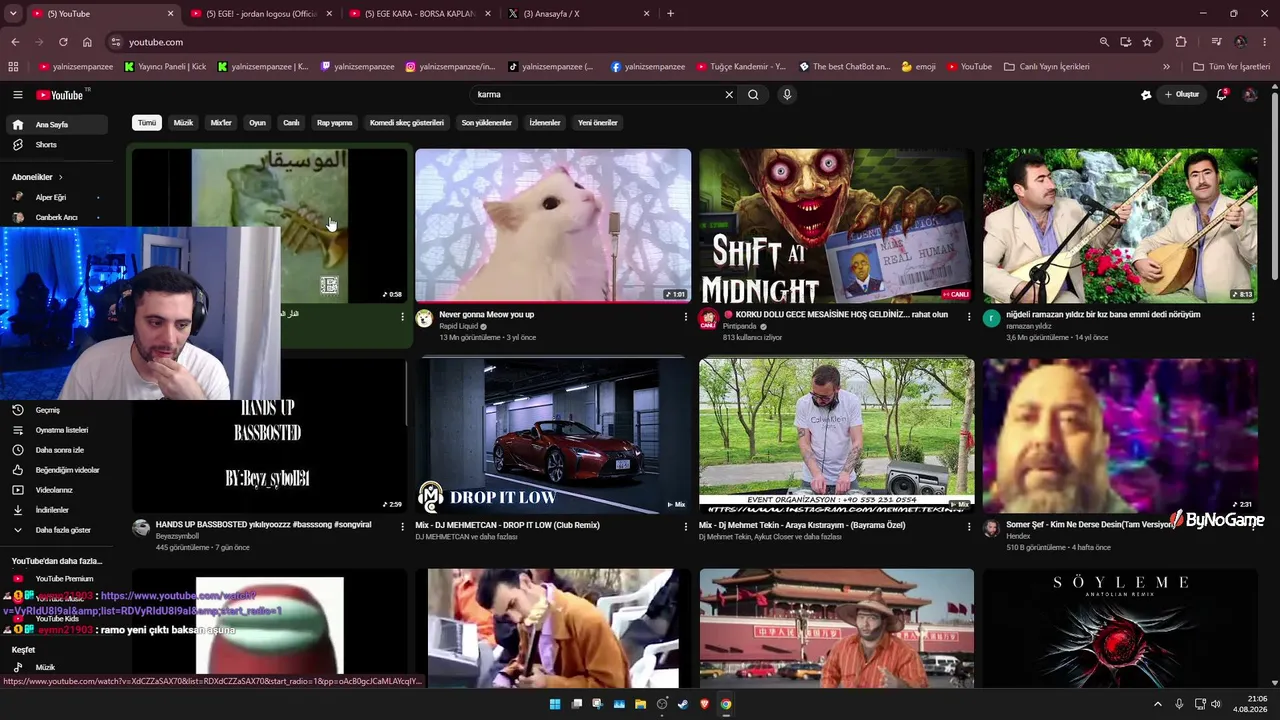
Task: Start voice search with the microphone
Action: tap(787, 95)
